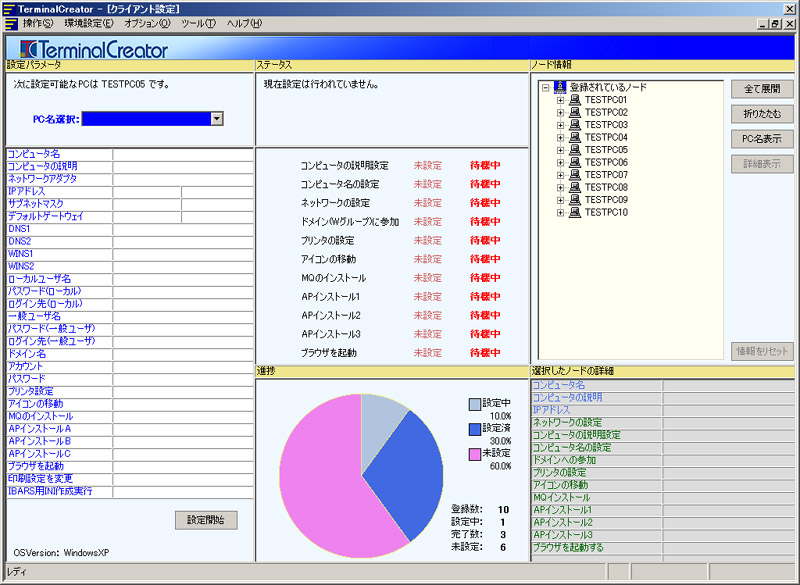The width and height of the screenshot is (800, 585).
Task: Expand the TESTPC02 tree node
Action: pos(560,112)
